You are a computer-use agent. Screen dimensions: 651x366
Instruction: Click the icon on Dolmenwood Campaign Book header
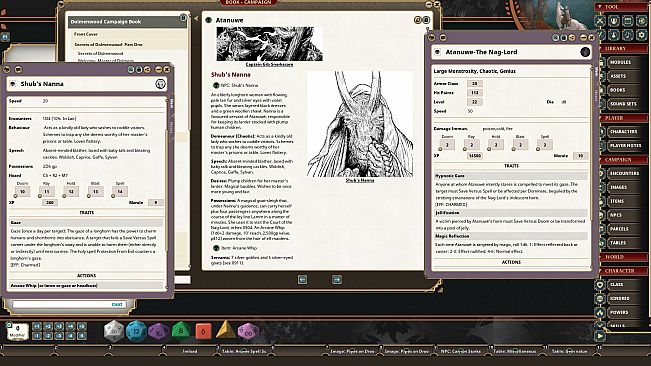point(183,17)
